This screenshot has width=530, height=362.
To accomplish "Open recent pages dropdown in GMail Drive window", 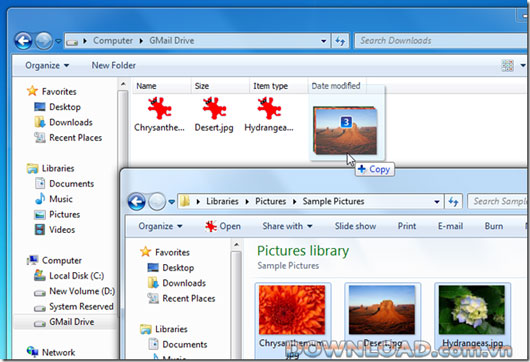I will pyautogui.click(x=58, y=41).
